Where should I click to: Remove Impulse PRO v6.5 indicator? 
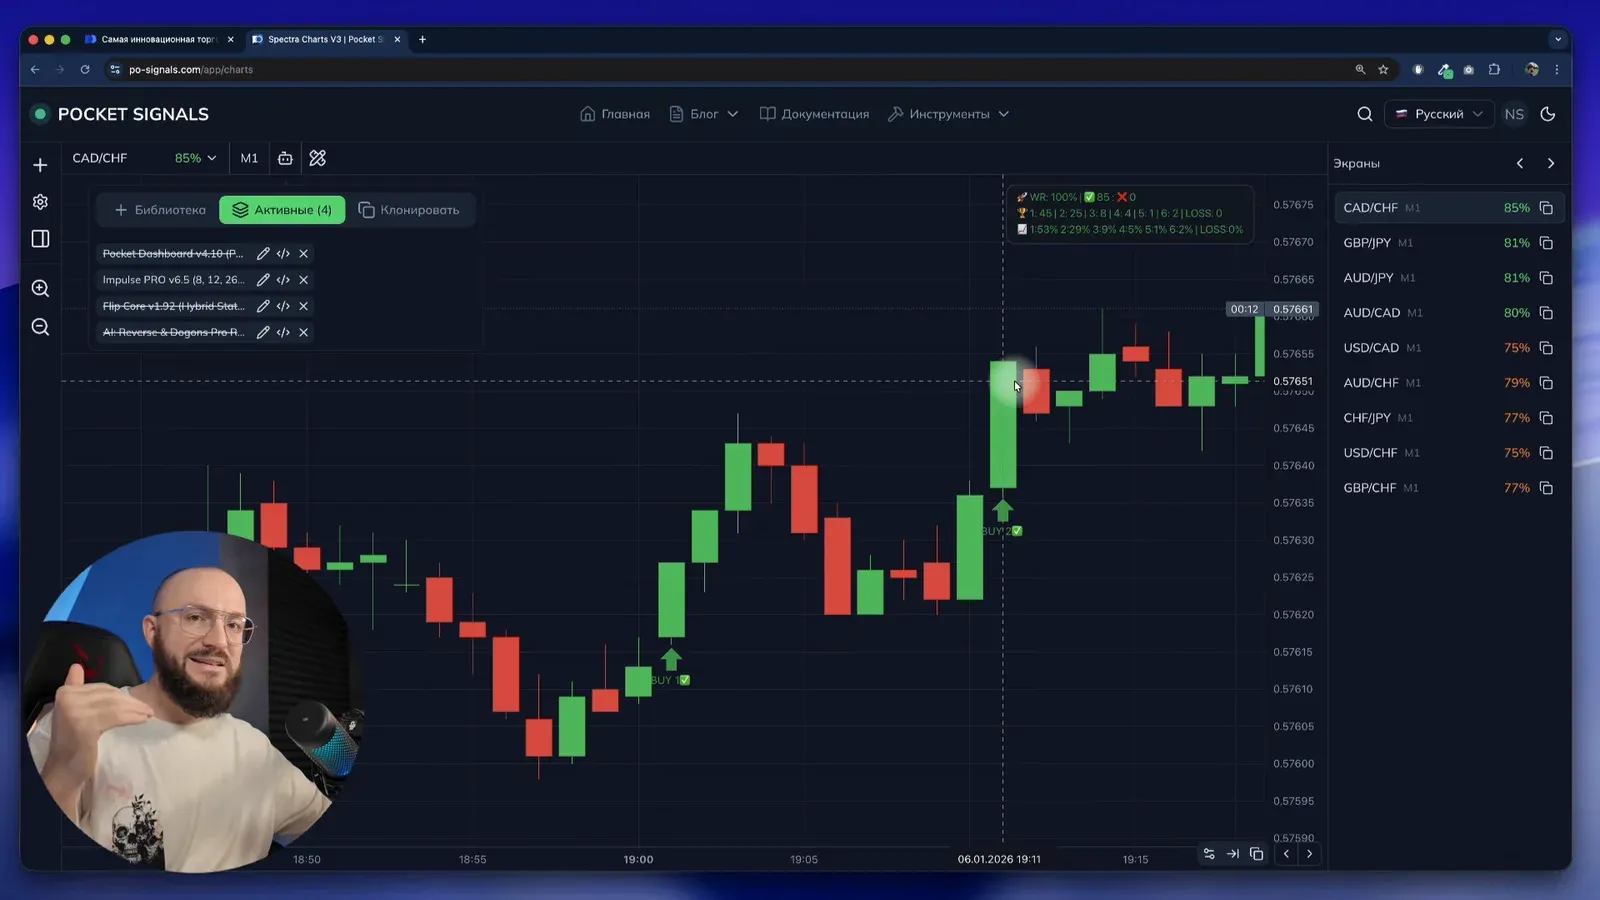click(x=303, y=280)
